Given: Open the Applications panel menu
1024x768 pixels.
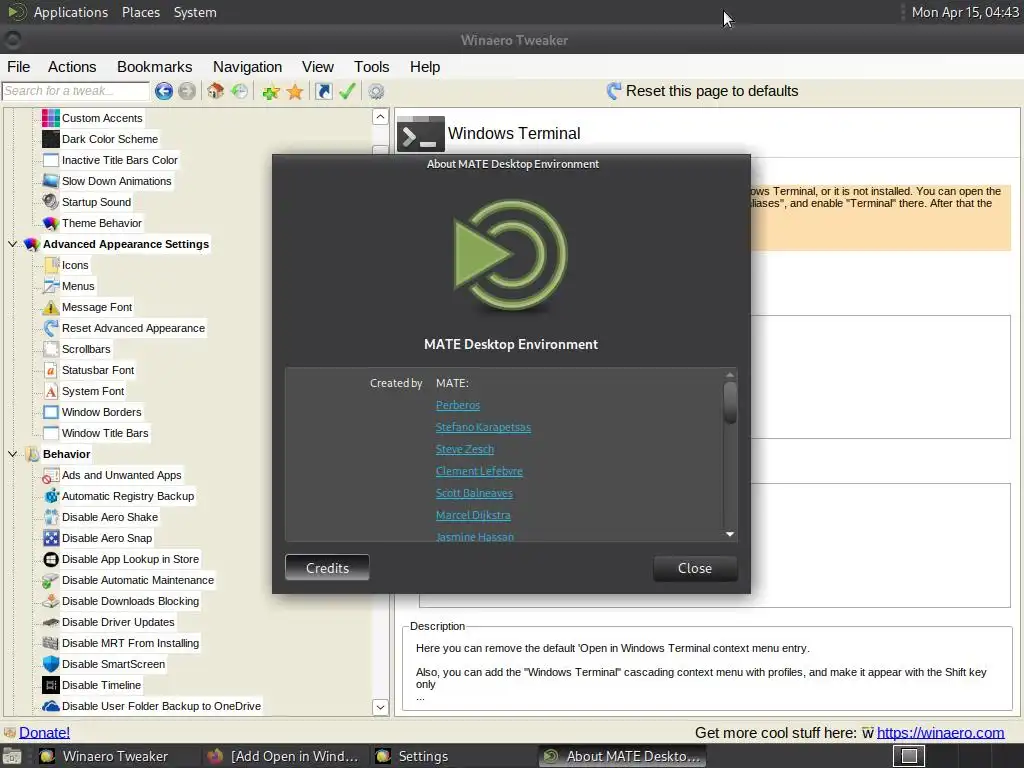Looking at the screenshot, I should (71, 12).
